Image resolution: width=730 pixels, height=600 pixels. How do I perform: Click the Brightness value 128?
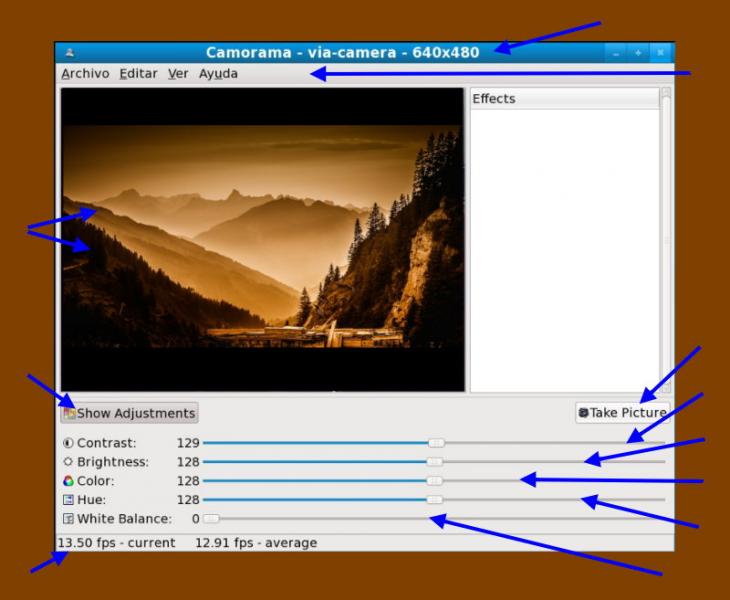click(x=188, y=462)
